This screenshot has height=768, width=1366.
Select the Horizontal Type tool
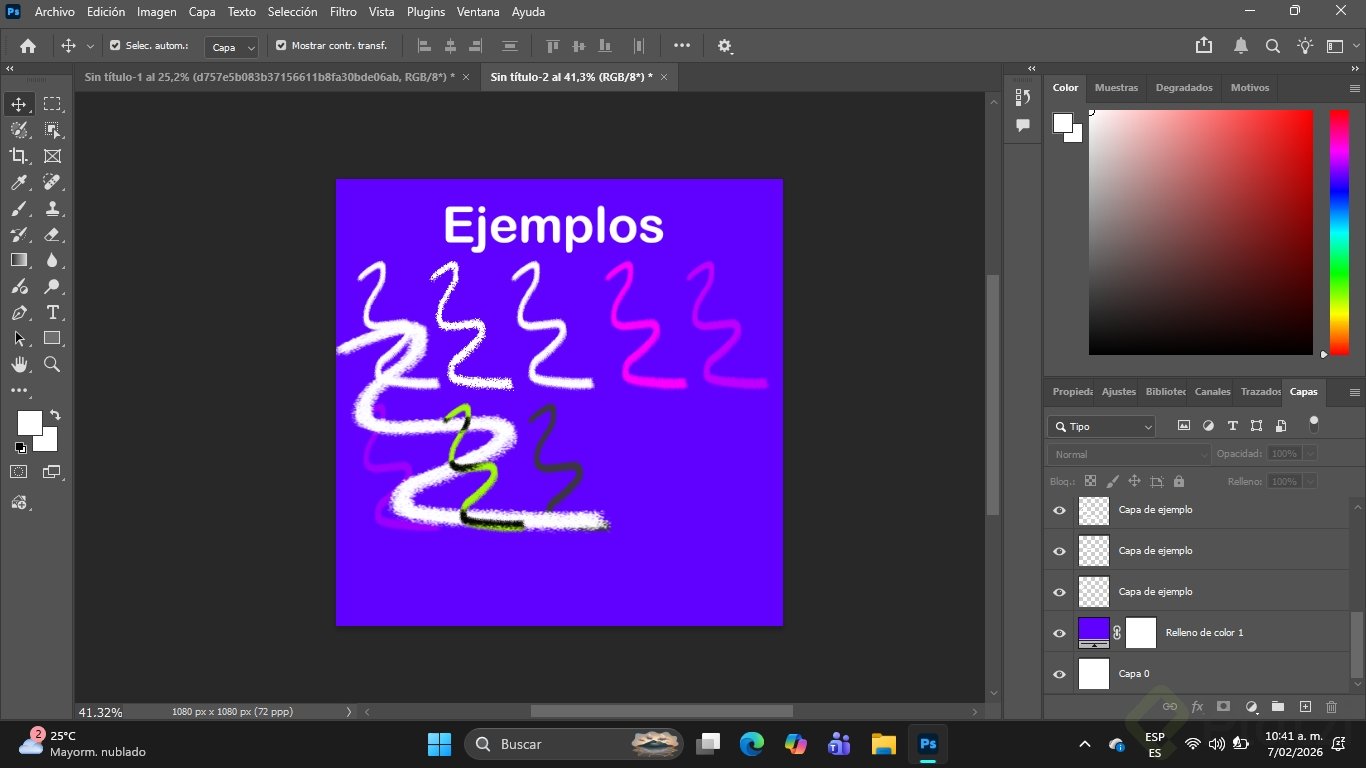pyautogui.click(x=52, y=313)
